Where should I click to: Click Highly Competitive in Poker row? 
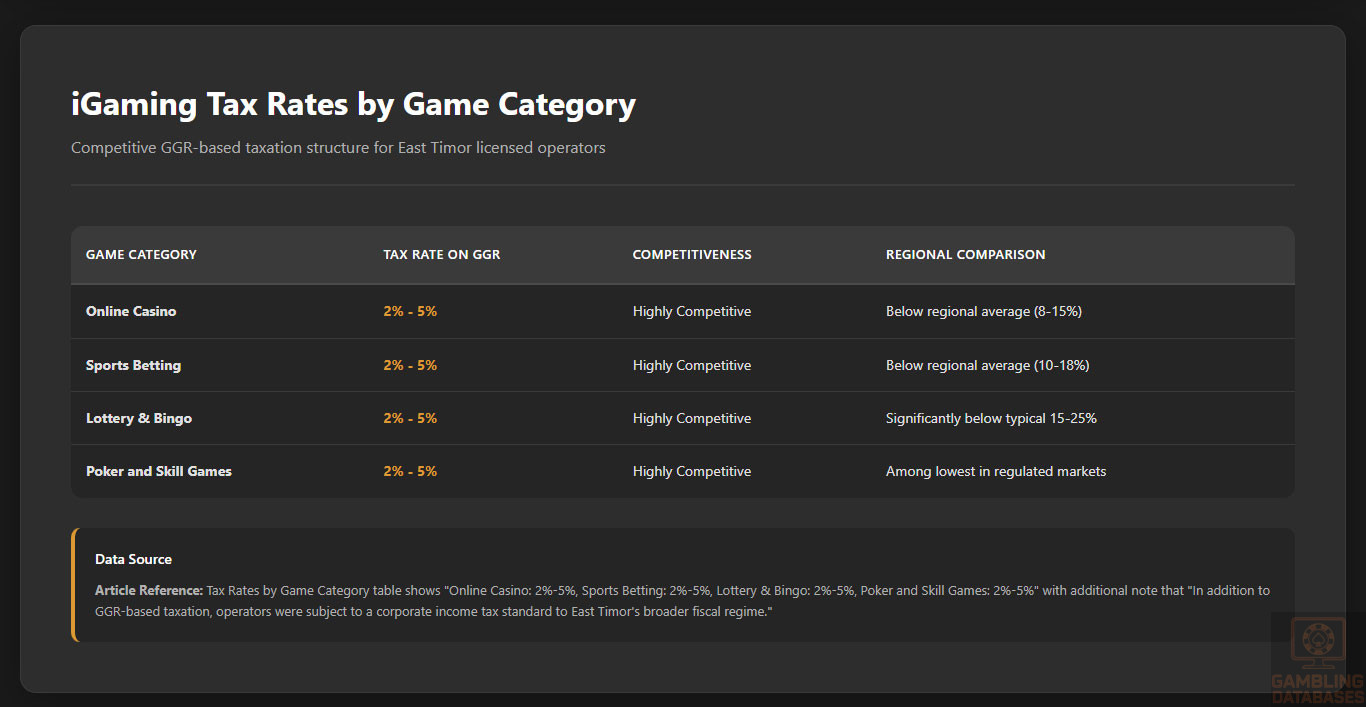tap(692, 472)
